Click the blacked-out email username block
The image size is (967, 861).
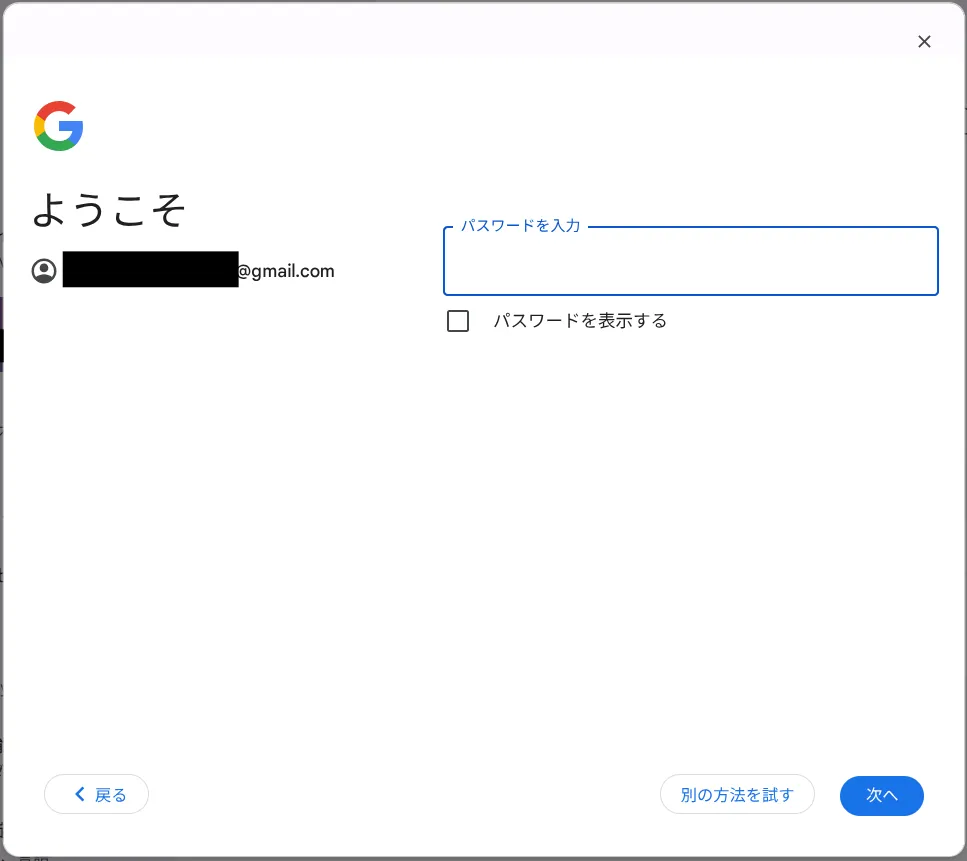(x=150, y=269)
